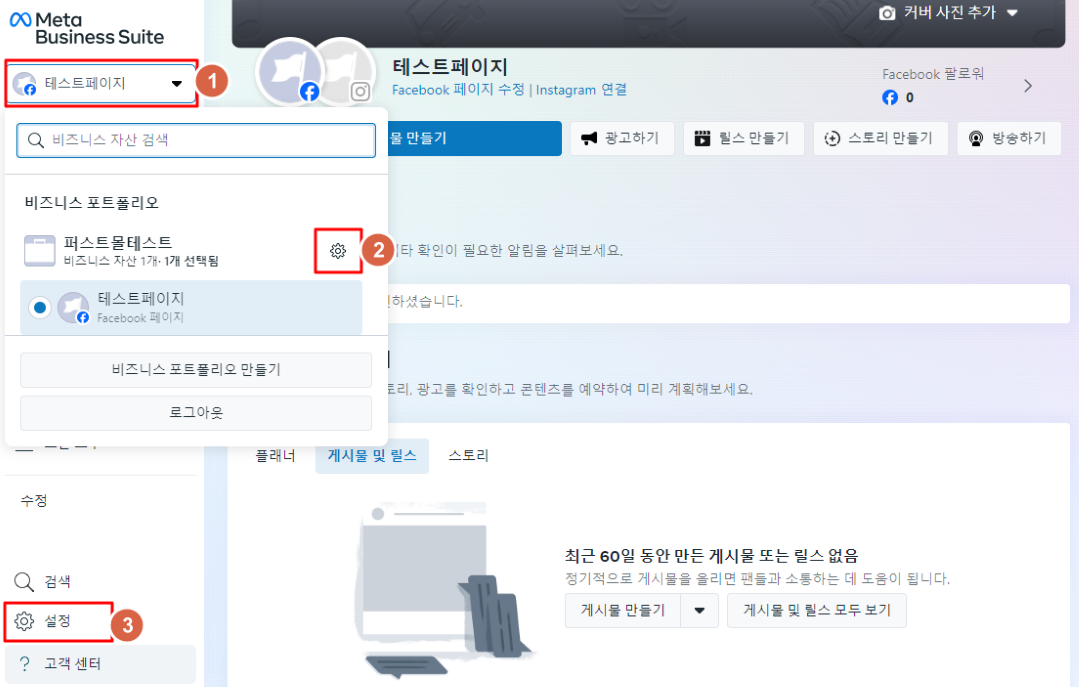
Task: Click the live broadcast icon on 방송하기
Action: point(976,138)
